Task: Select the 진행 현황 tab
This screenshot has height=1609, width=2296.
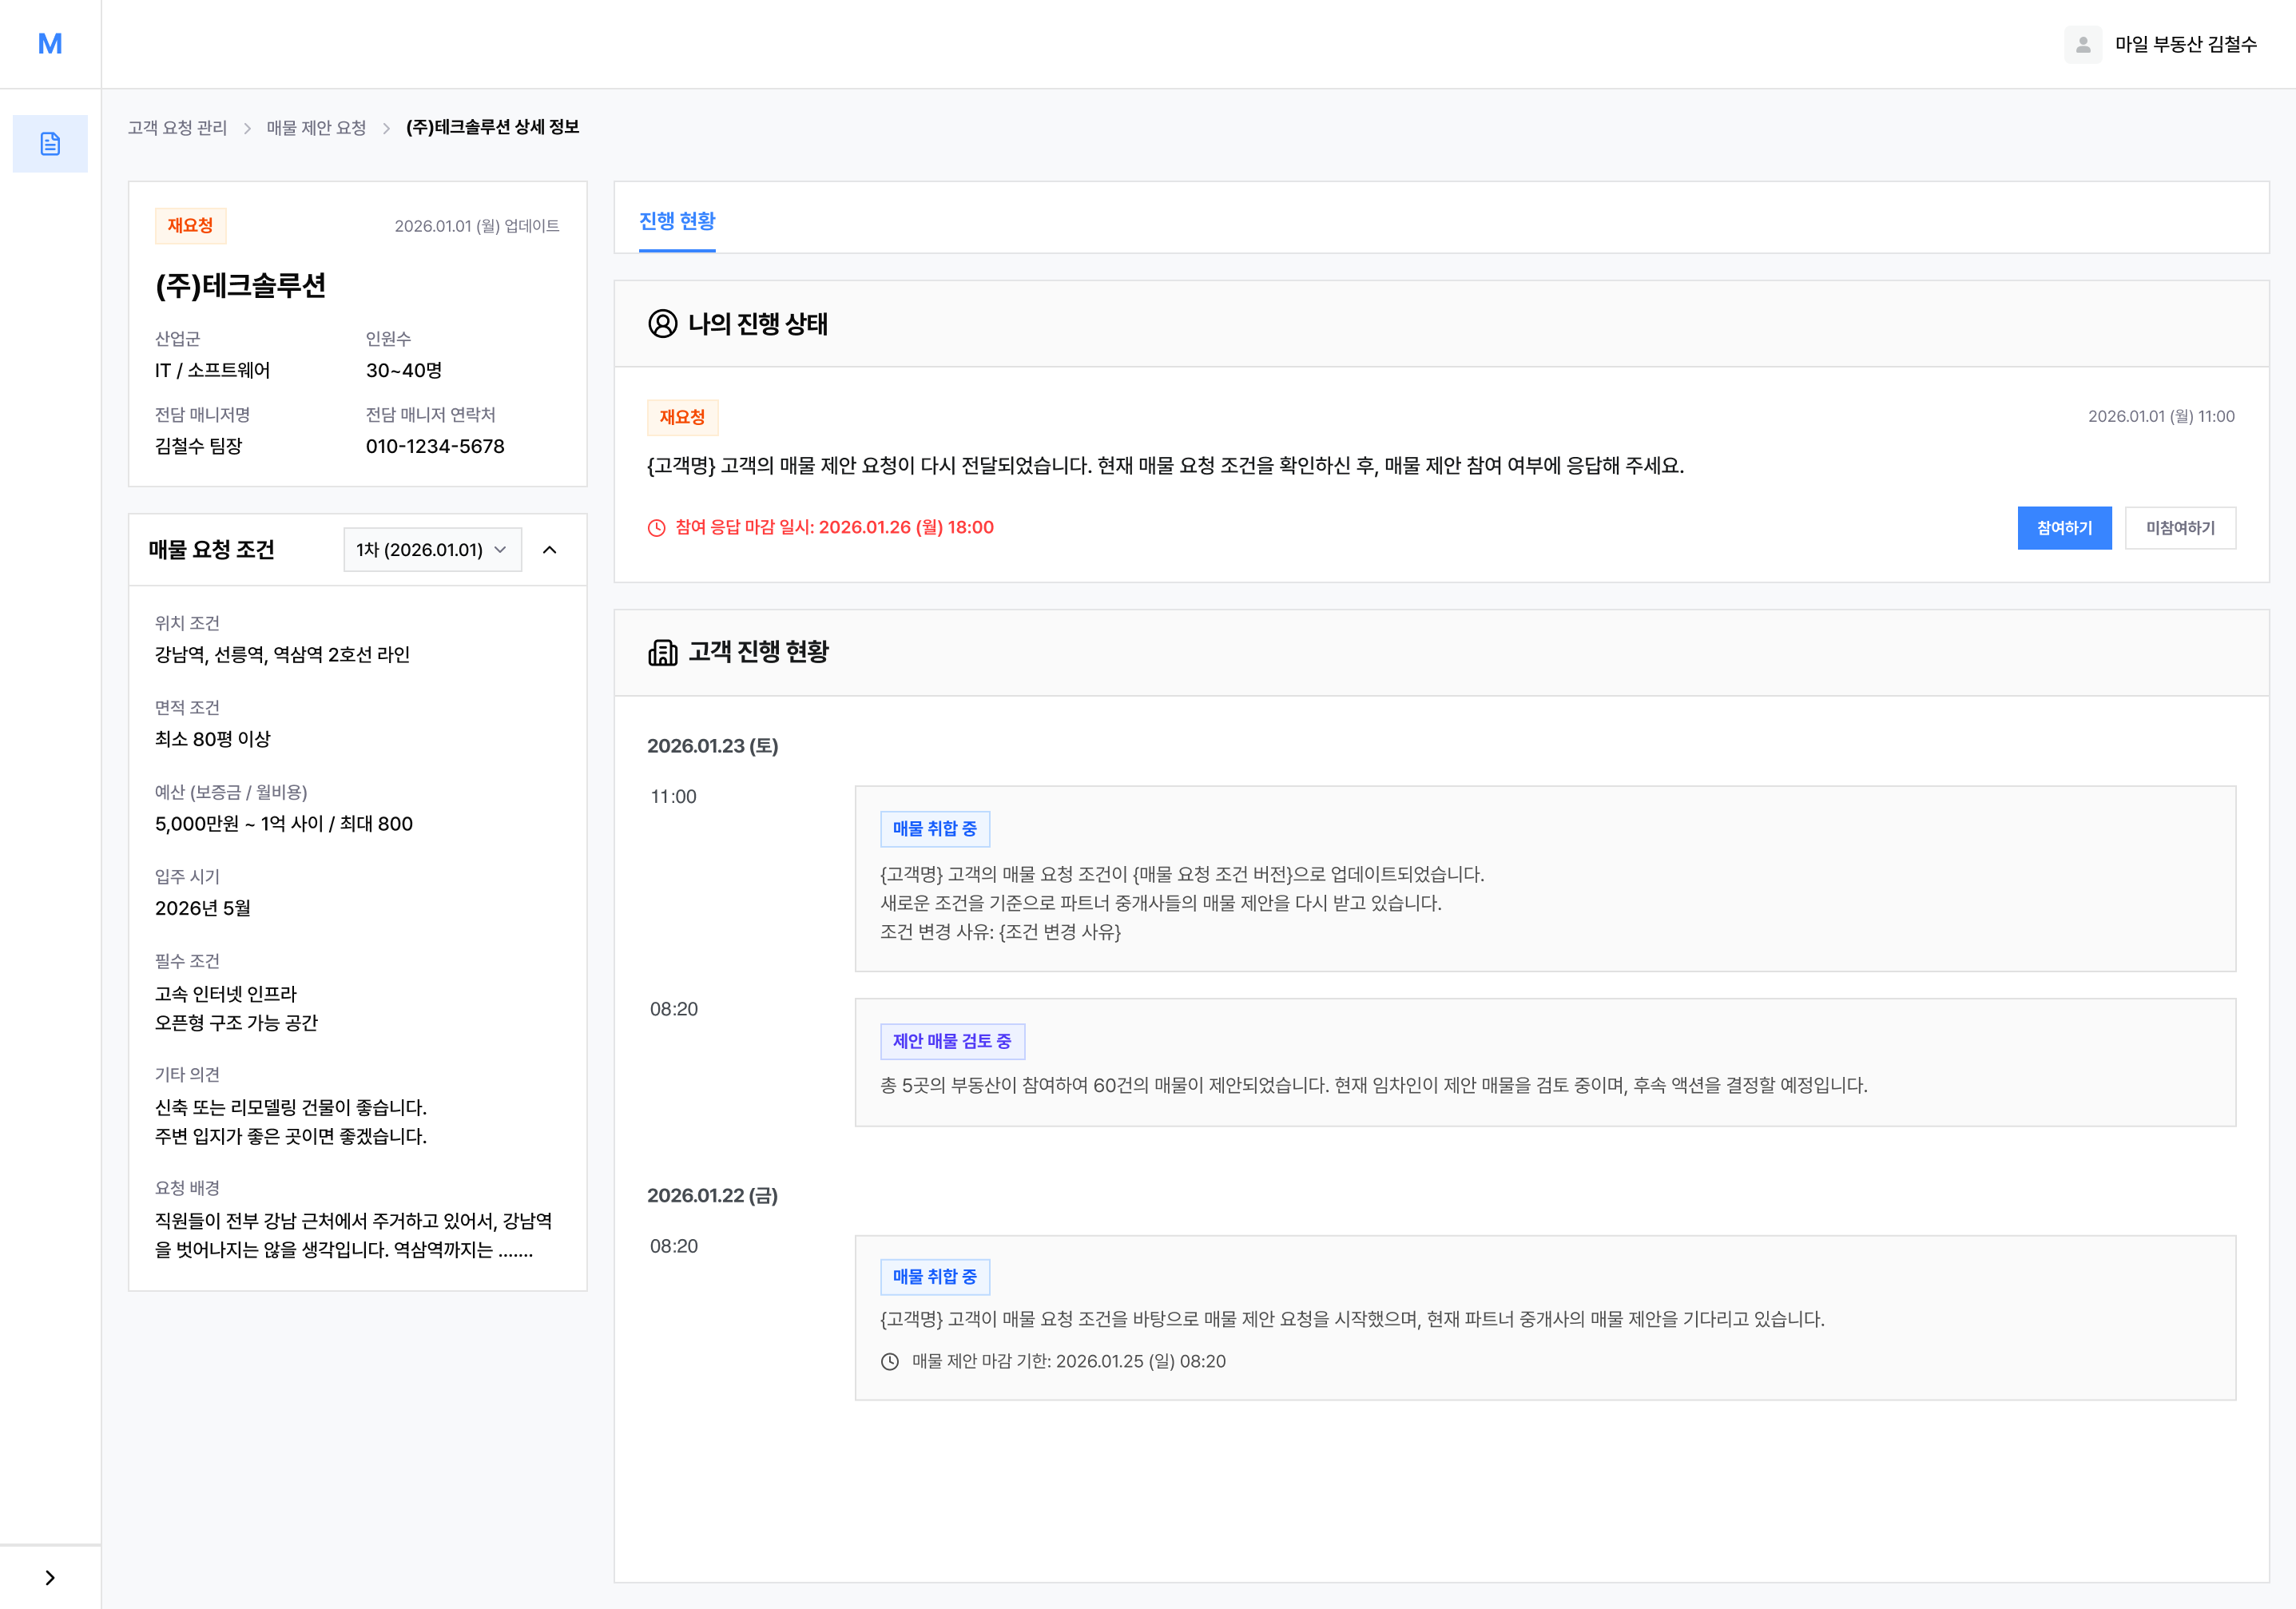Action: [x=677, y=221]
